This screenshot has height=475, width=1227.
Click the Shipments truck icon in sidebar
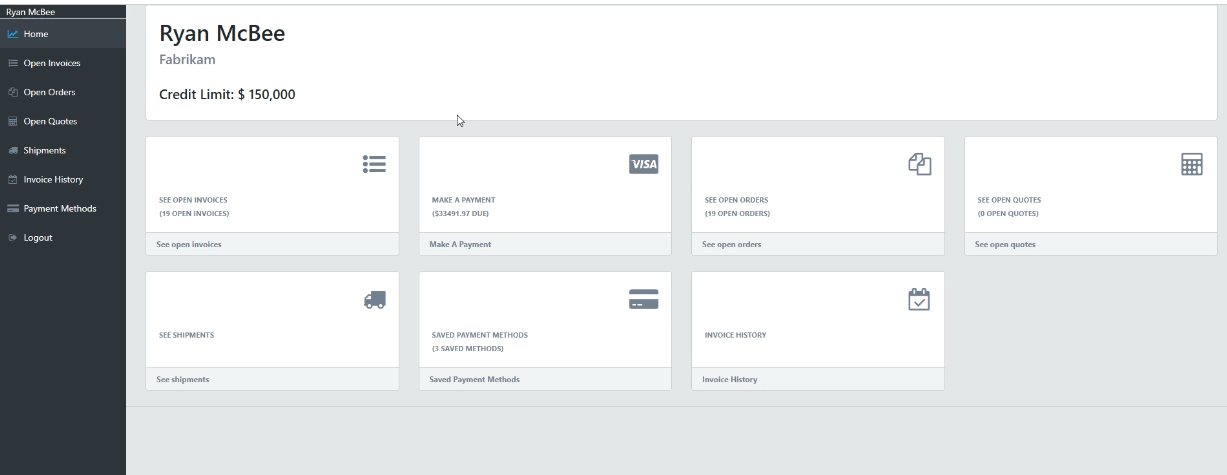13,150
